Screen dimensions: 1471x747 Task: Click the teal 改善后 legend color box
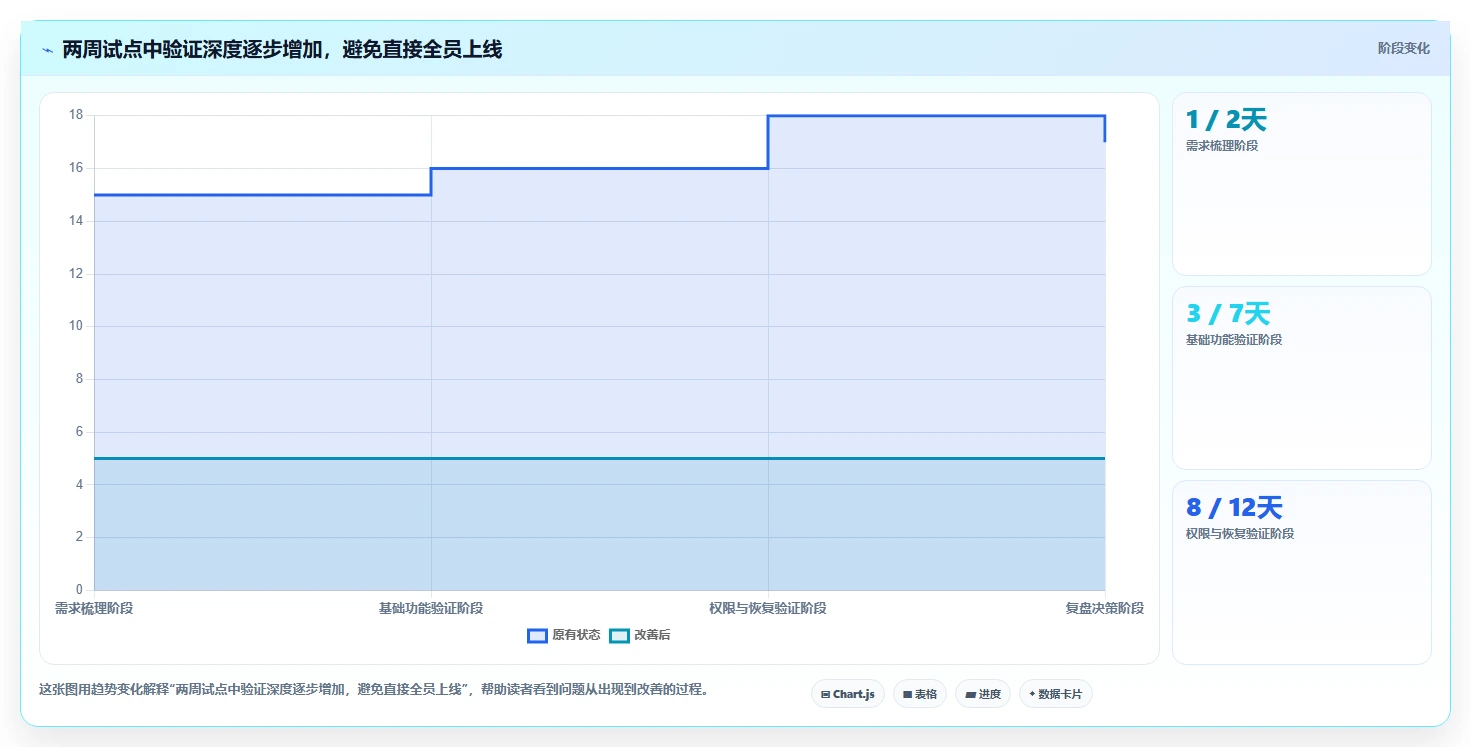tap(619, 635)
